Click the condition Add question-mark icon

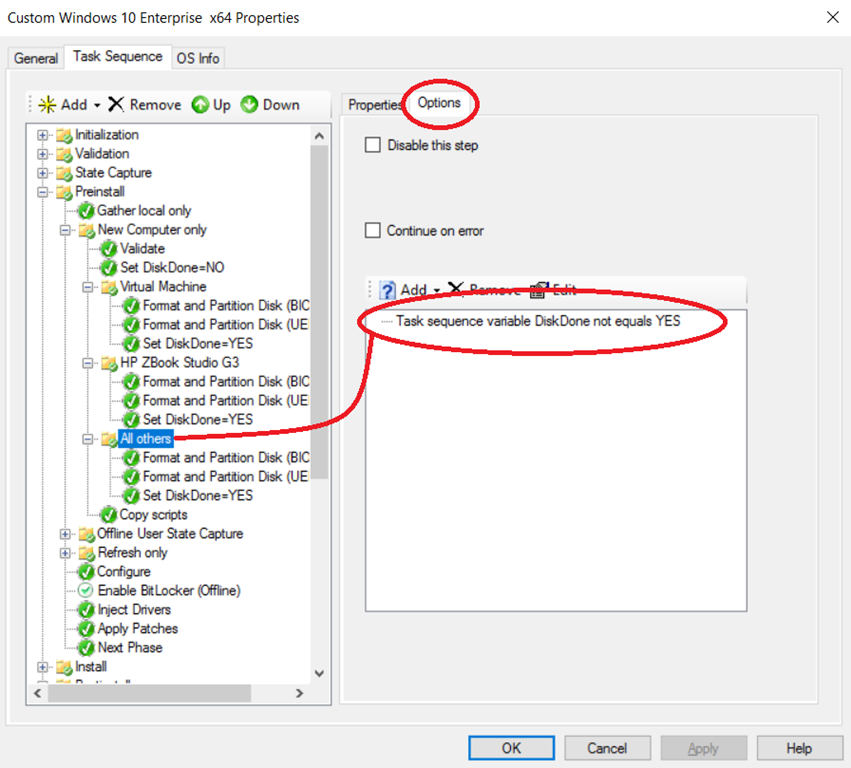tap(388, 290)
